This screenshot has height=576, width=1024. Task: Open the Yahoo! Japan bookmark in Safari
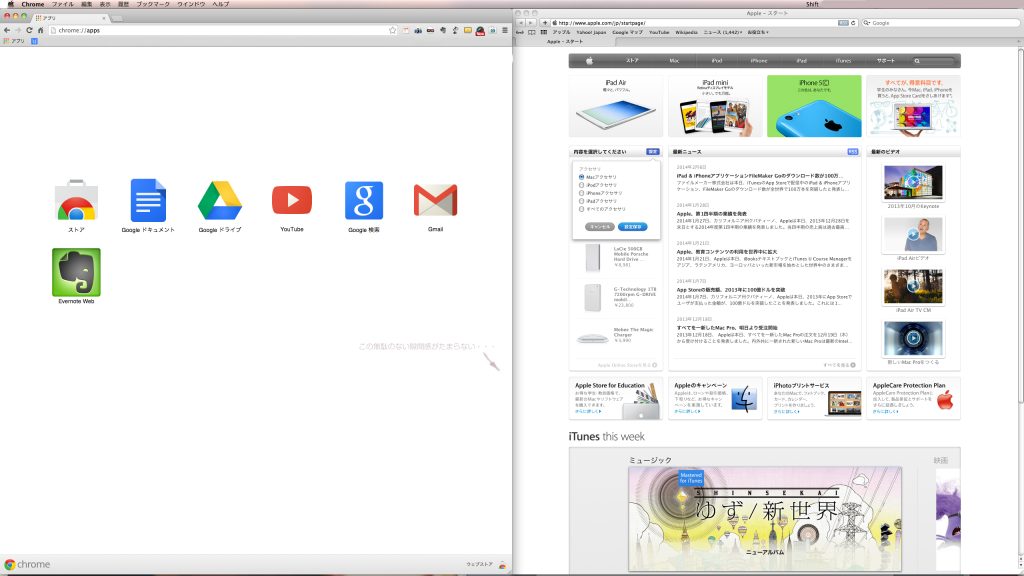(591, 32)
